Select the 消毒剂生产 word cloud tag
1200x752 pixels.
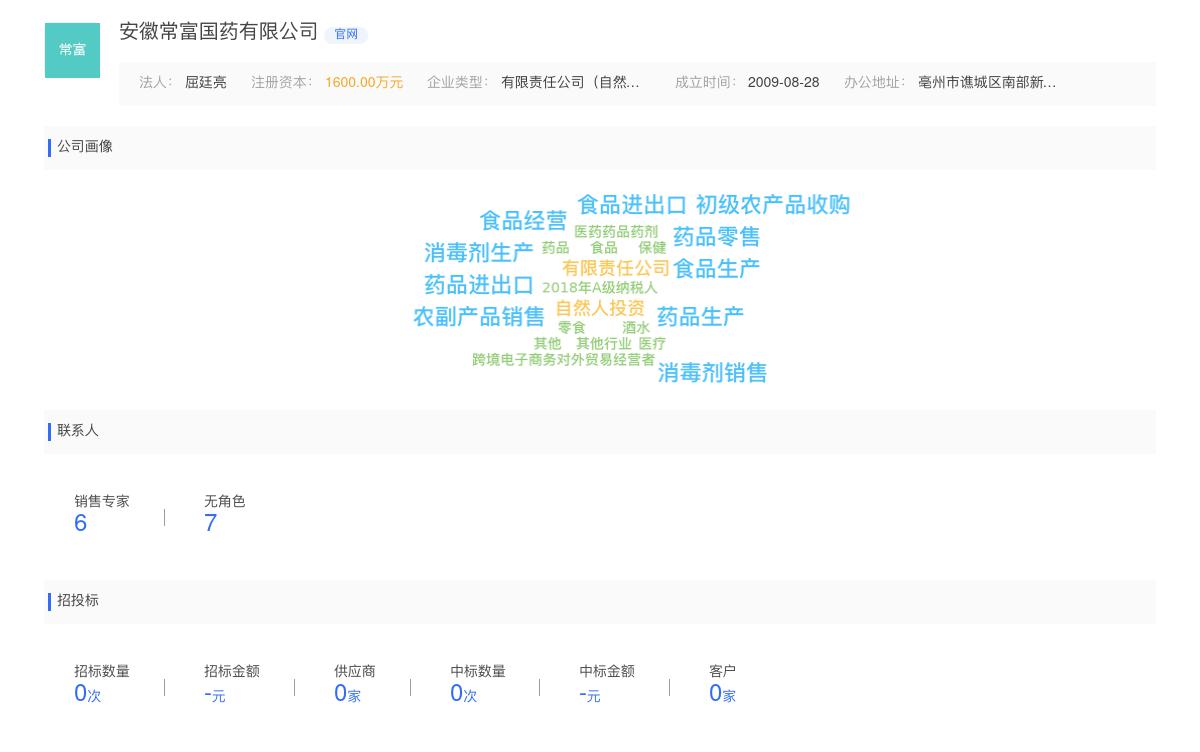[479, 252]
